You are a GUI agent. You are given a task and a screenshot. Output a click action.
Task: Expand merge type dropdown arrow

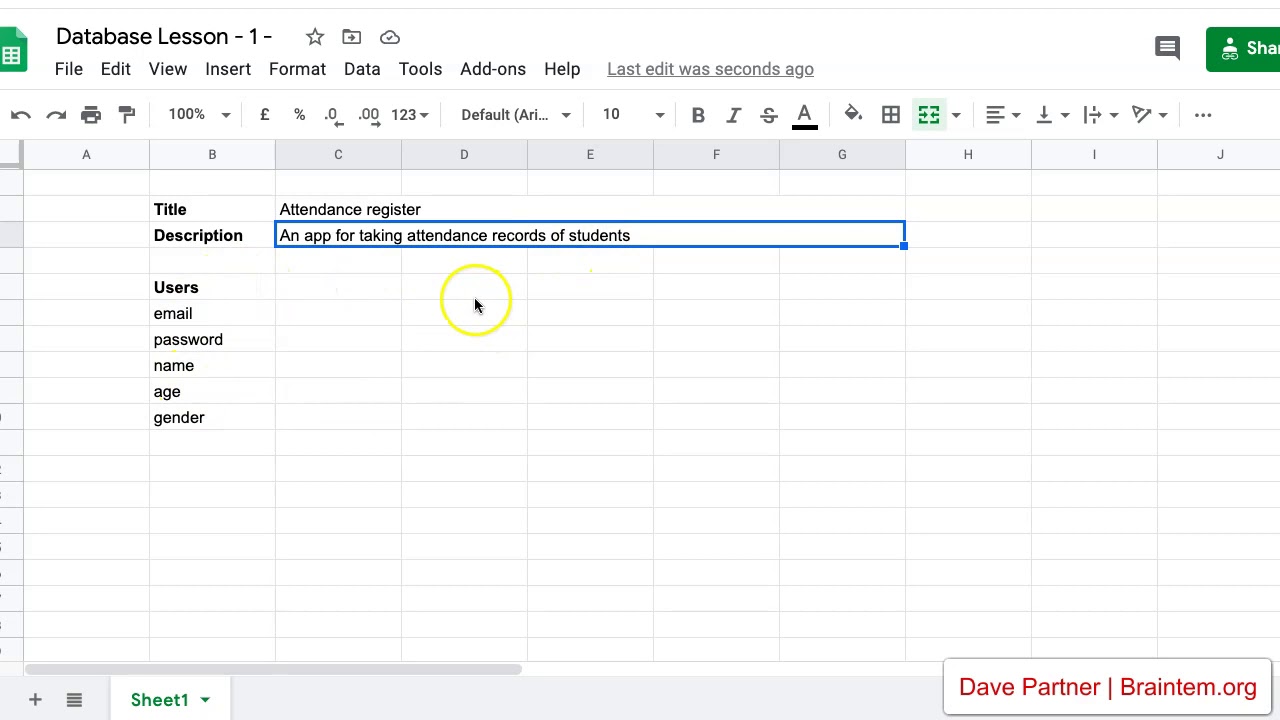(956, 115)
